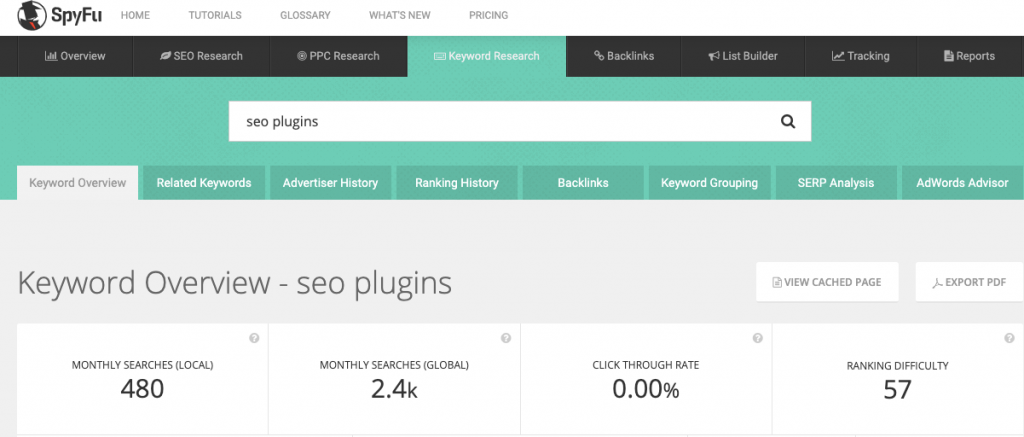This screenshot has height=437, width=1024.
Task: Go to PPC Research
Action: point(338,56)
